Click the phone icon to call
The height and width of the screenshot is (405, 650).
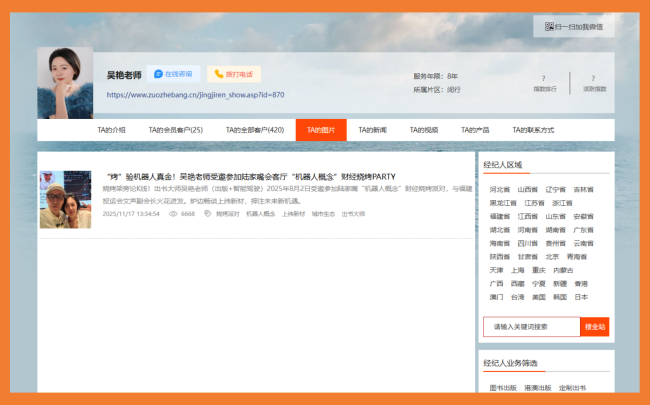coord(218,74)
